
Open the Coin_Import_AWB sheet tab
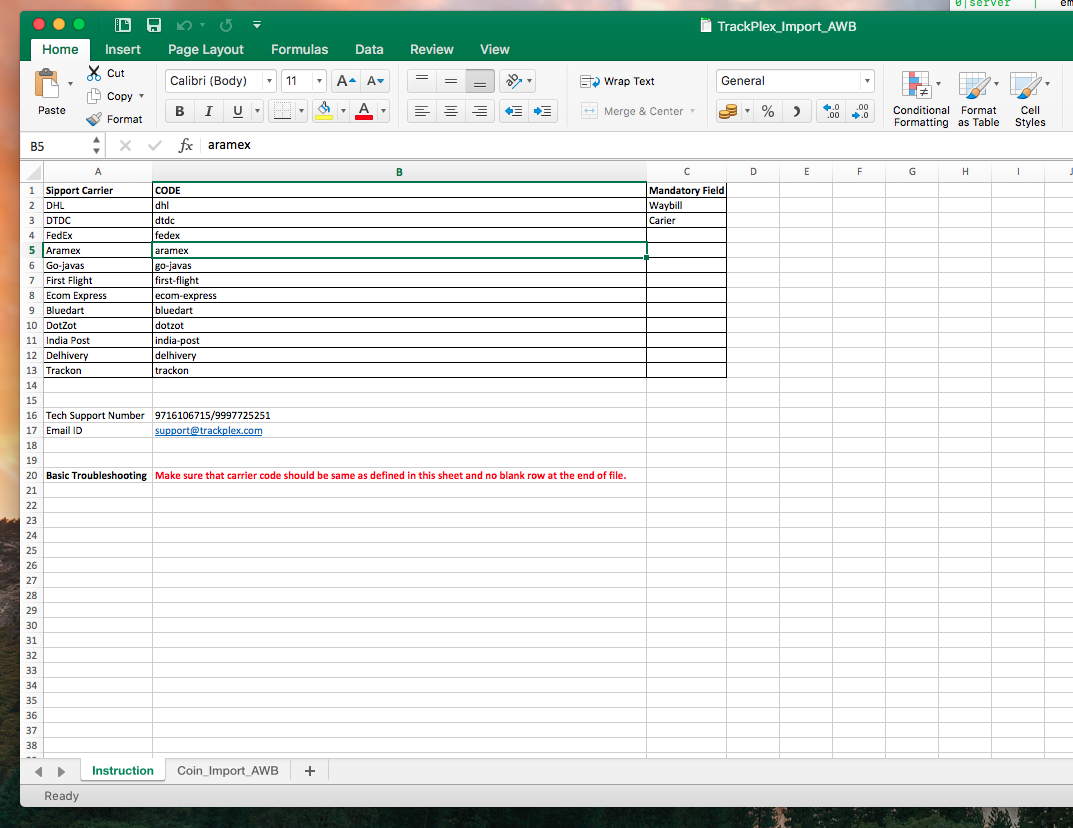227,771
